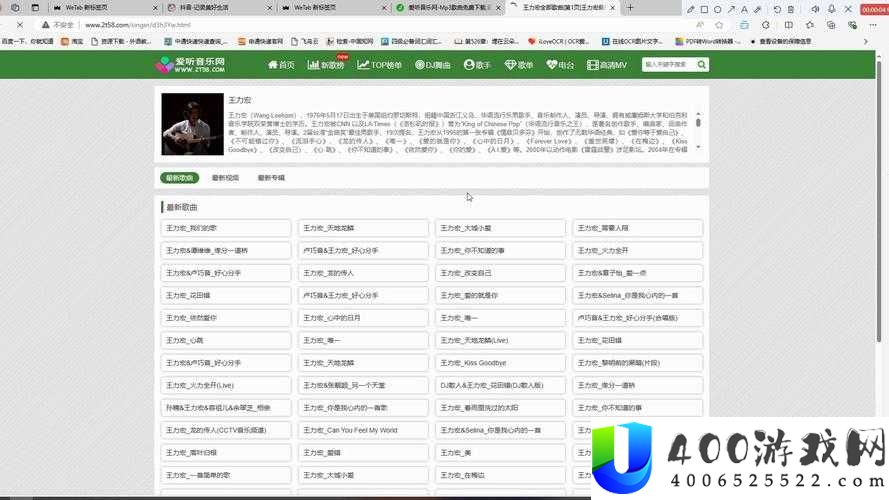
Task: Open song 王力宏_落叶归根
Action: click(226, 453)
